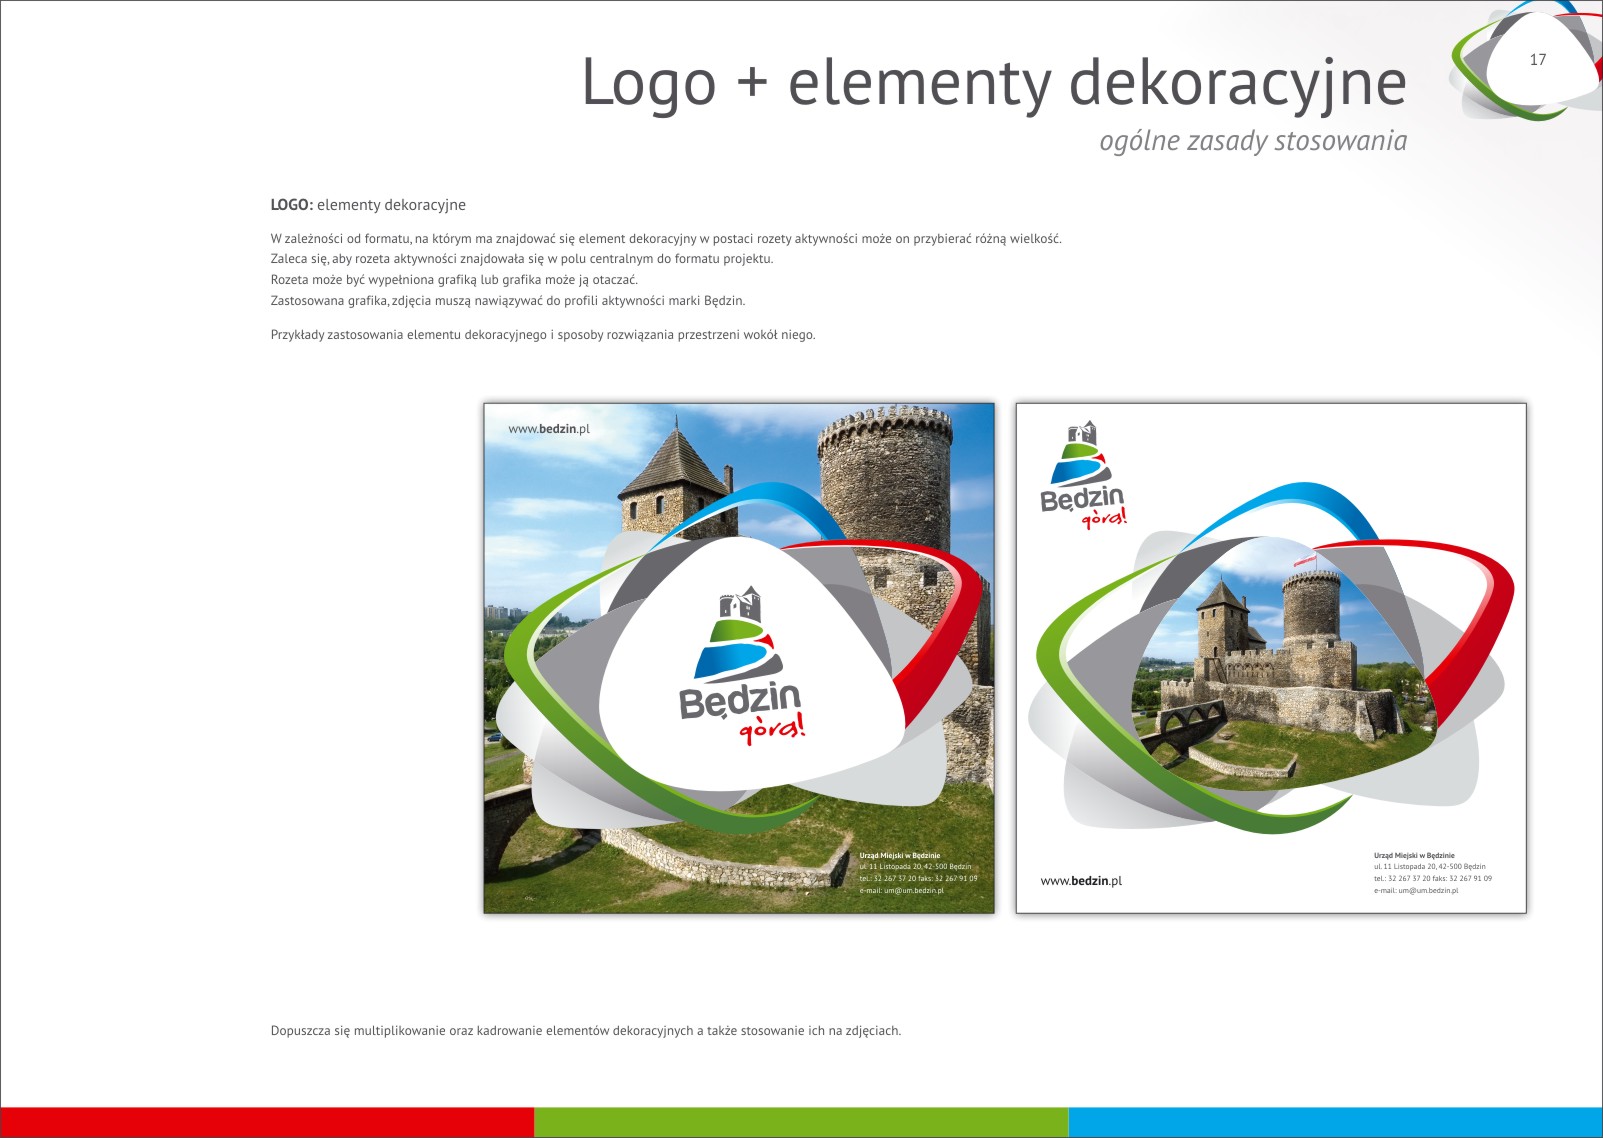The image size is (1603, 1138).
Task: Click the phone and fax line on the photo example
Action: [x=918, y=879]
